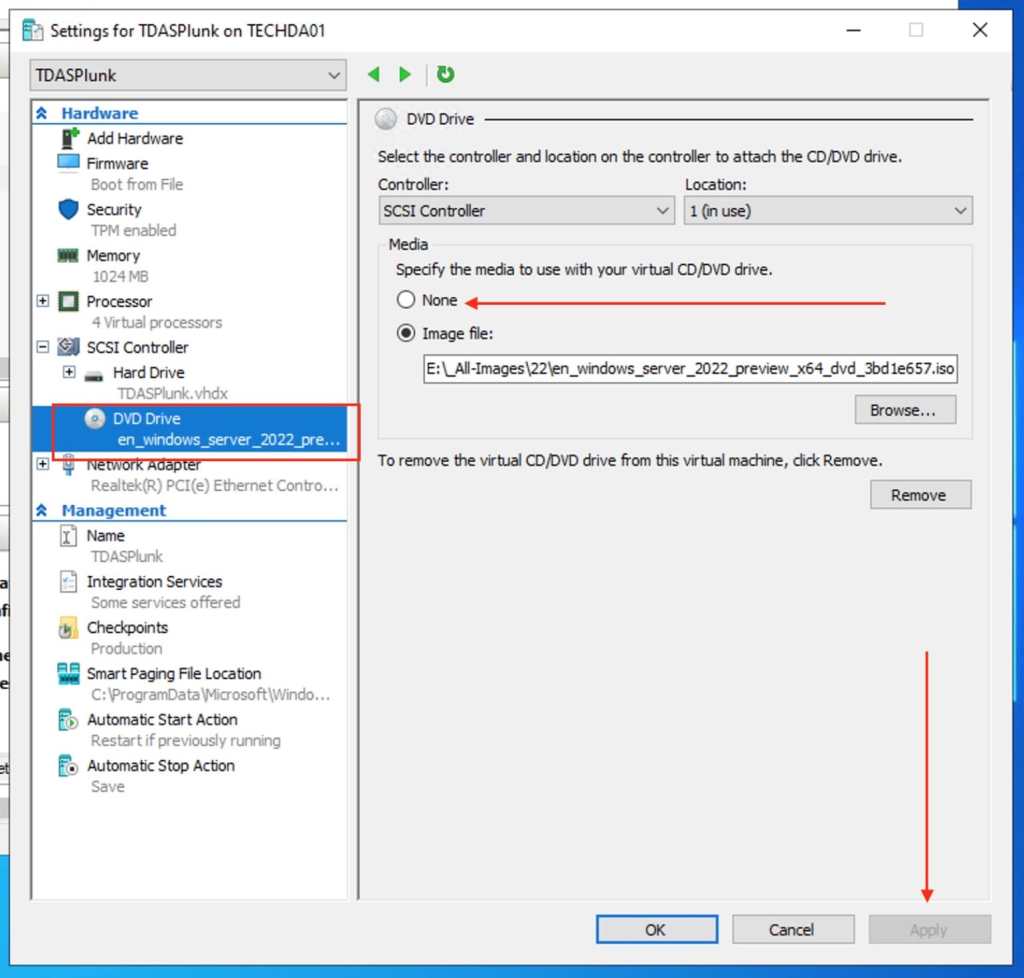Expand the Processor tree node
Screen dimensions: 1024x978
pos(43,302)
